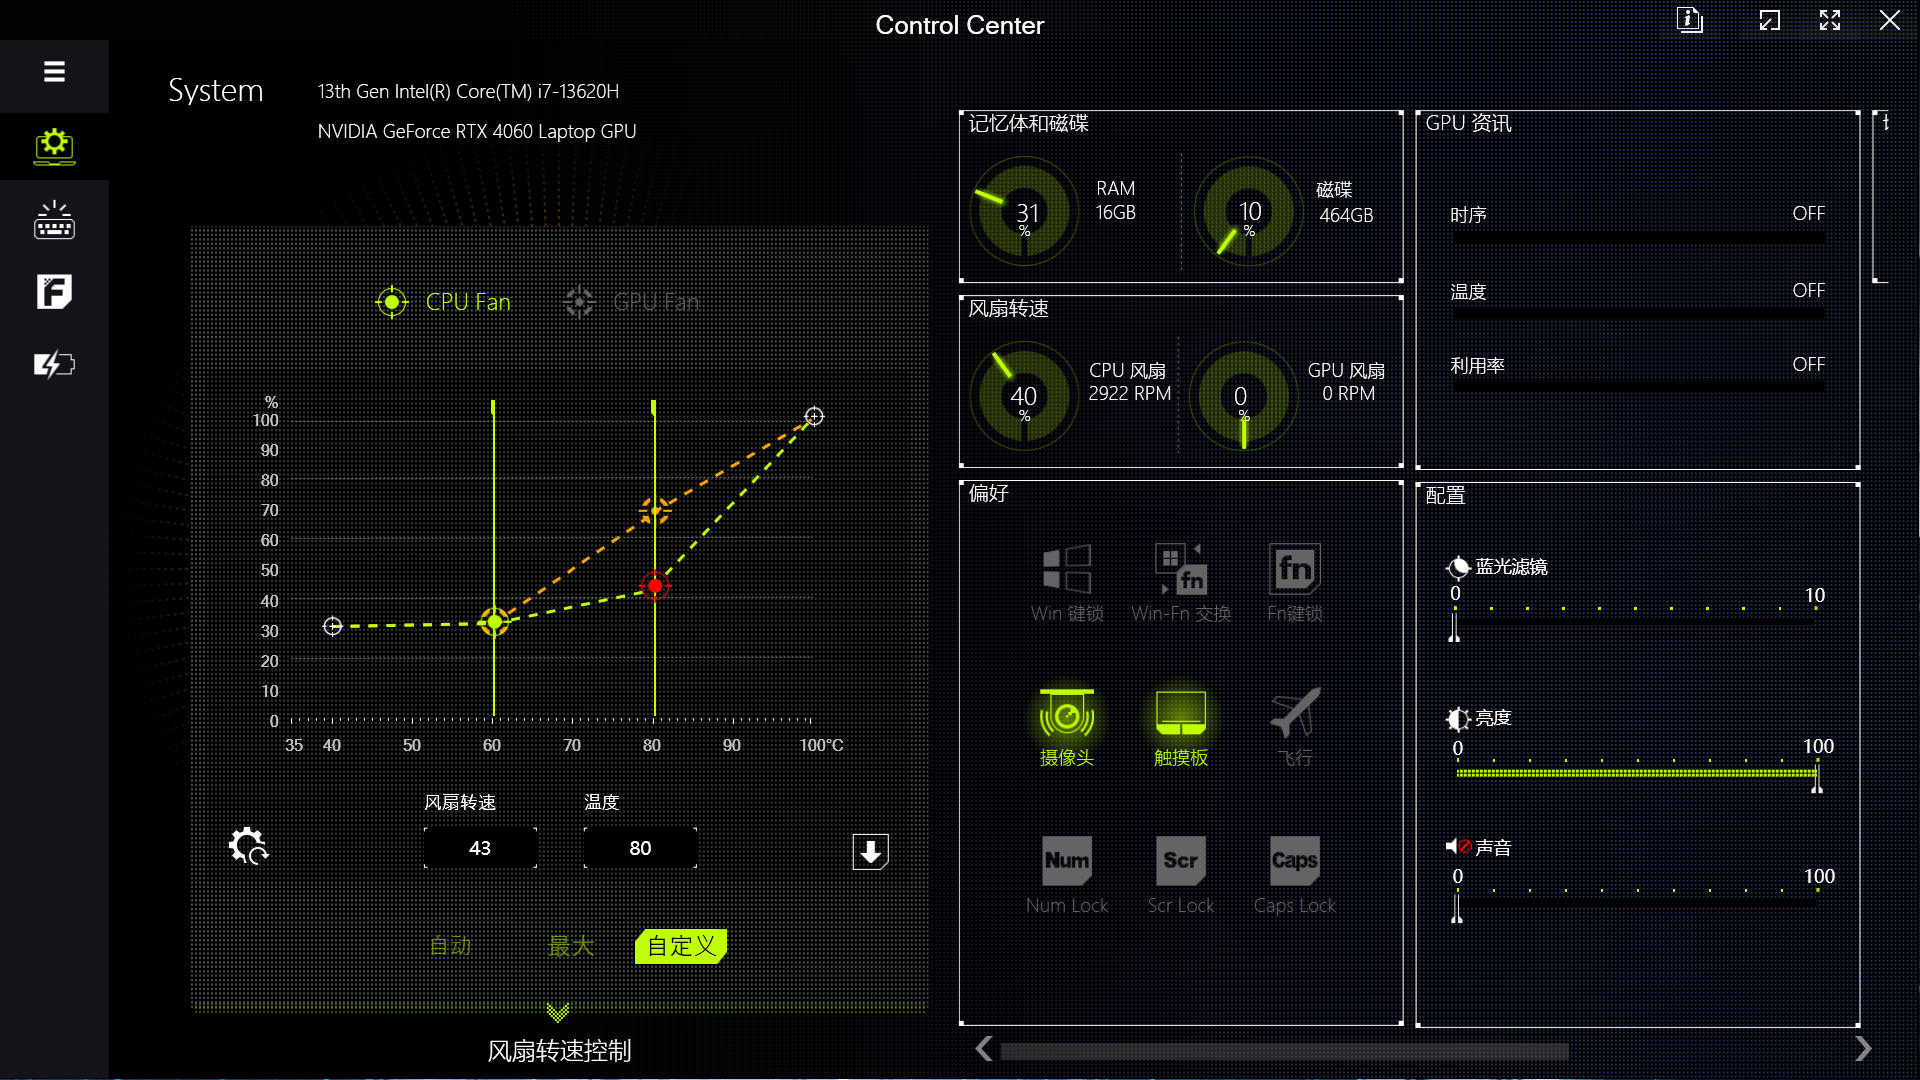
Task: Select the System settings sidebar icon
Action: click(x=54, y=146)
